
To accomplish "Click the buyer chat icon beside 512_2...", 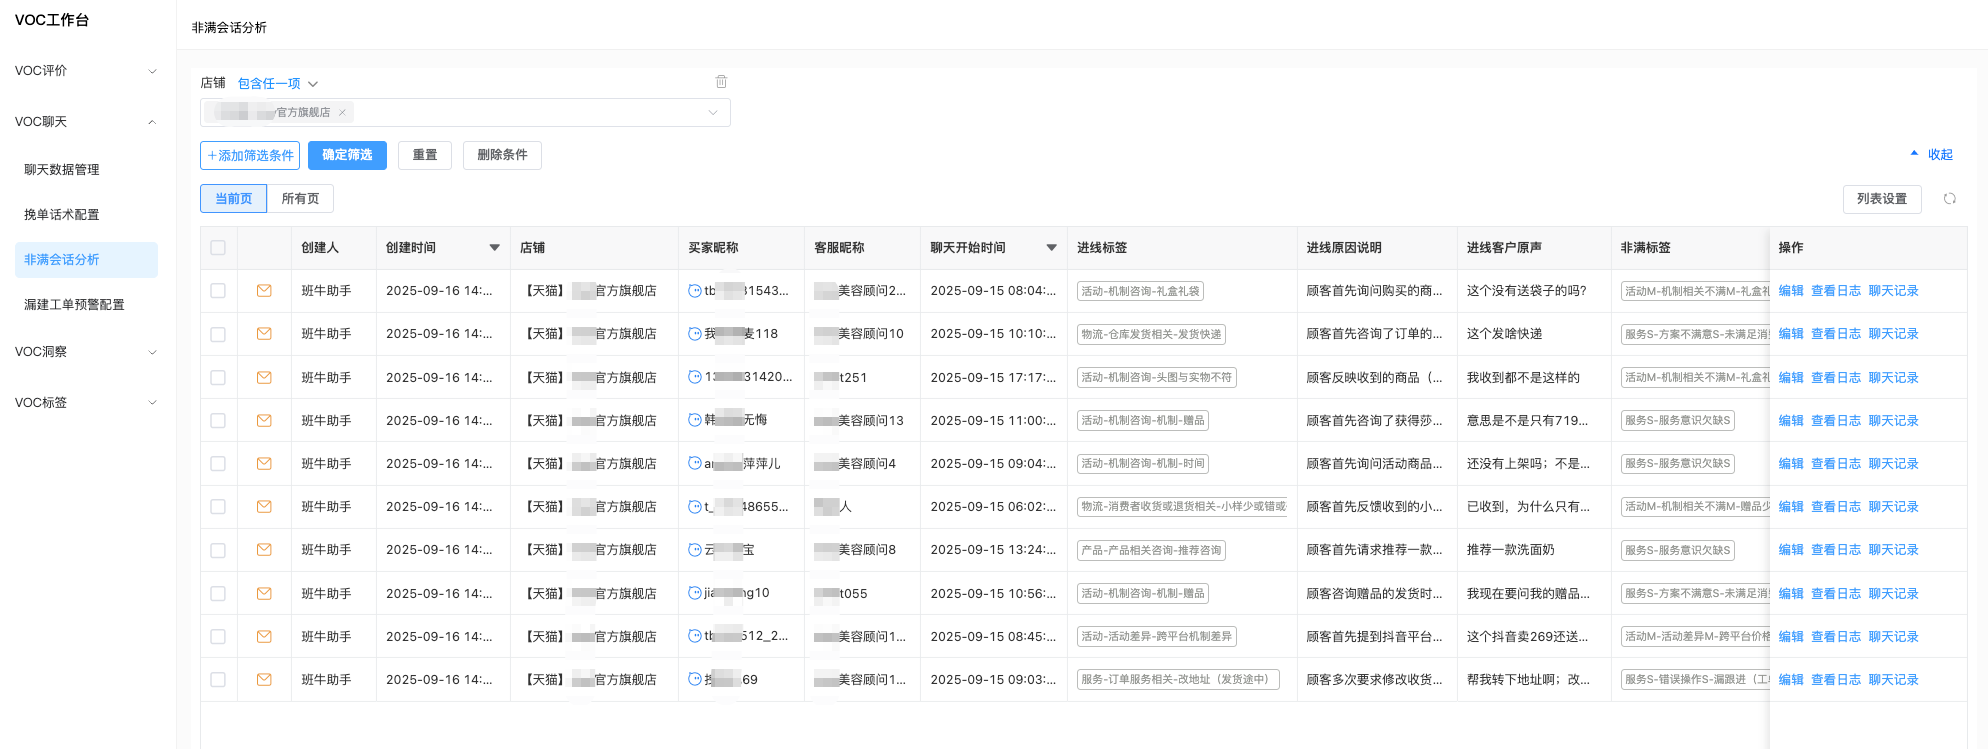I will (695, 636).
